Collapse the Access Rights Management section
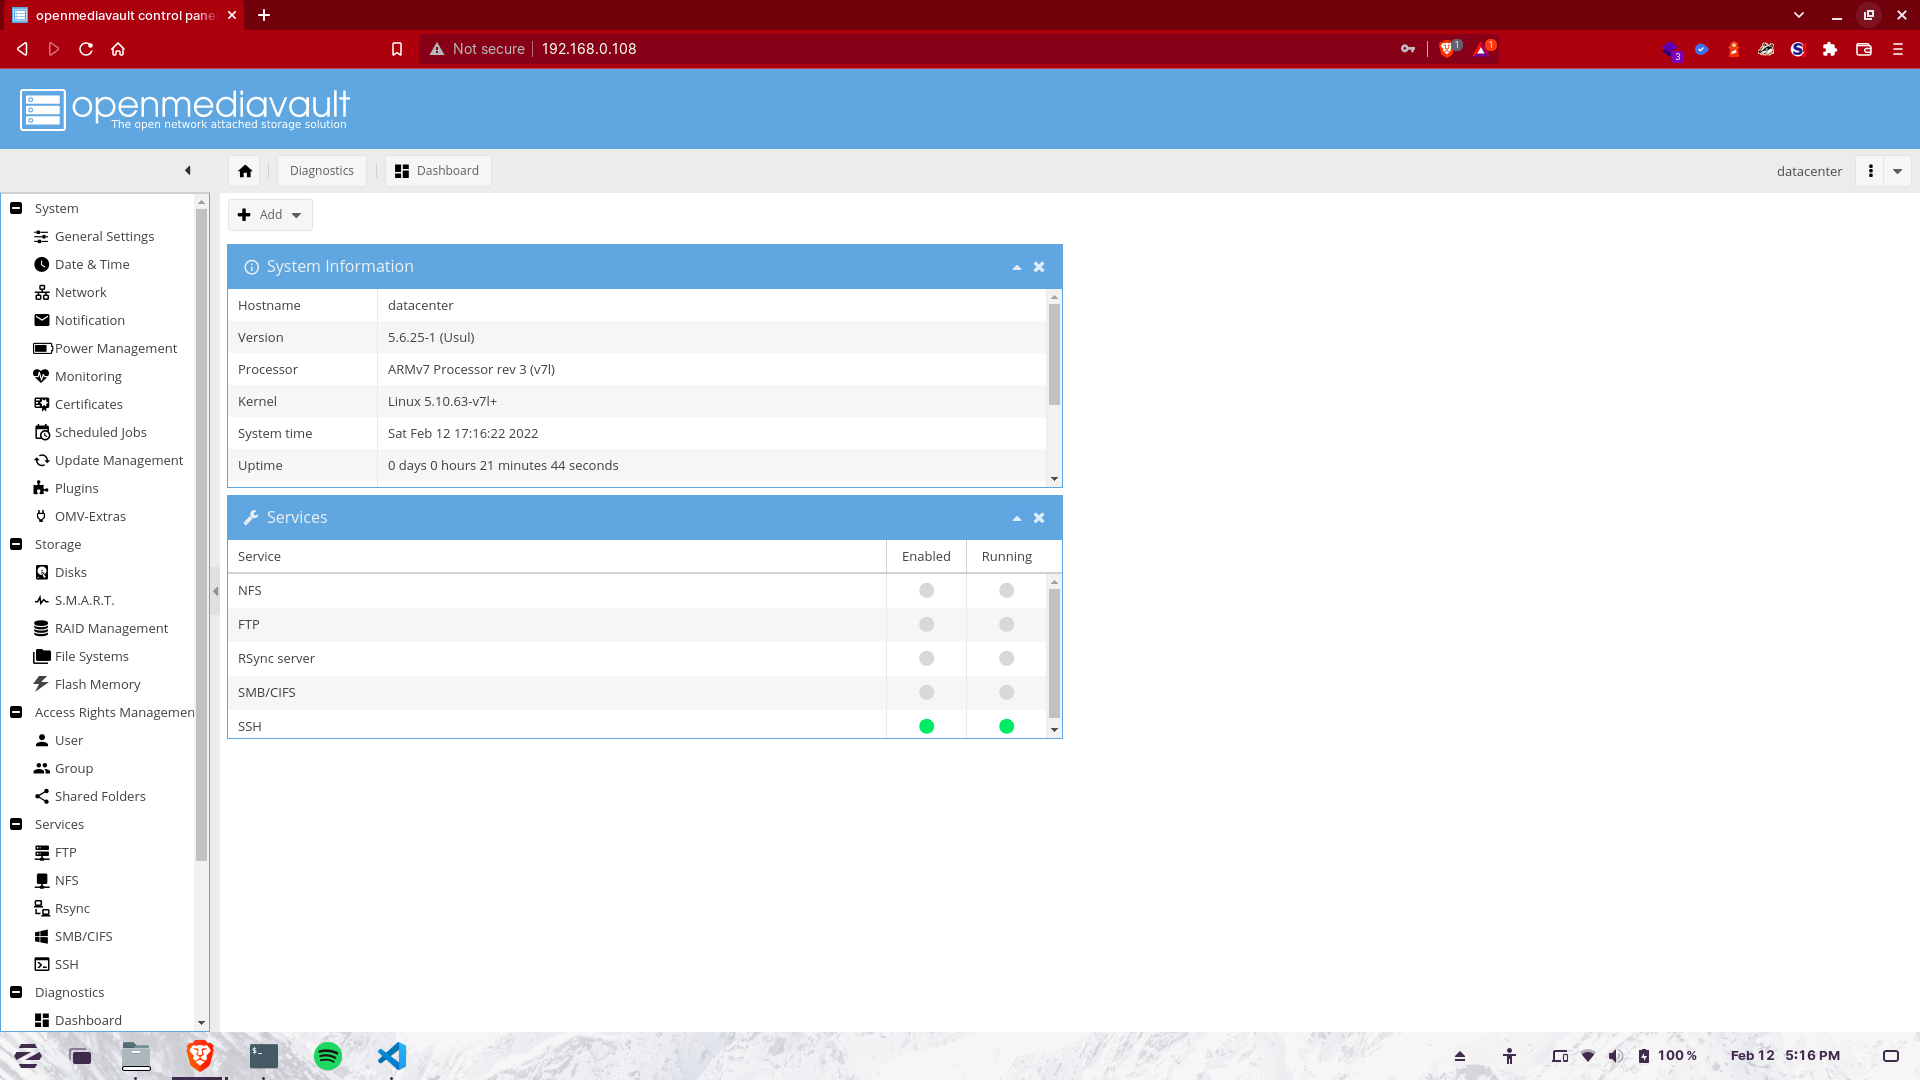1920x1080 pixels. [16, 712]
